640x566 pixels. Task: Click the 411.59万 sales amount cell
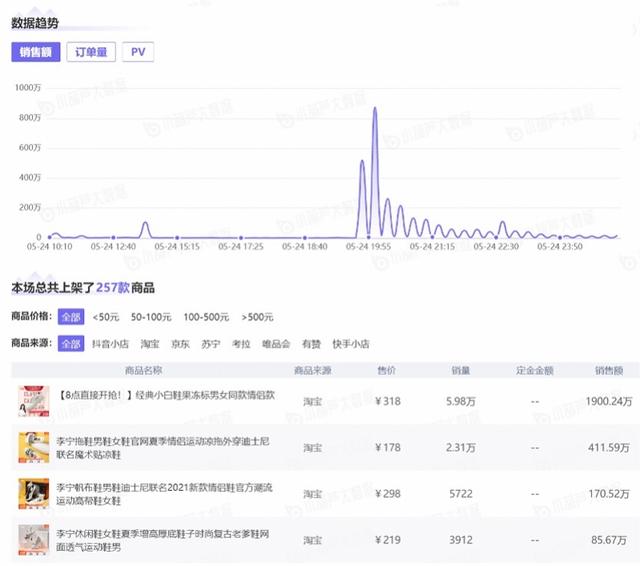609,448
